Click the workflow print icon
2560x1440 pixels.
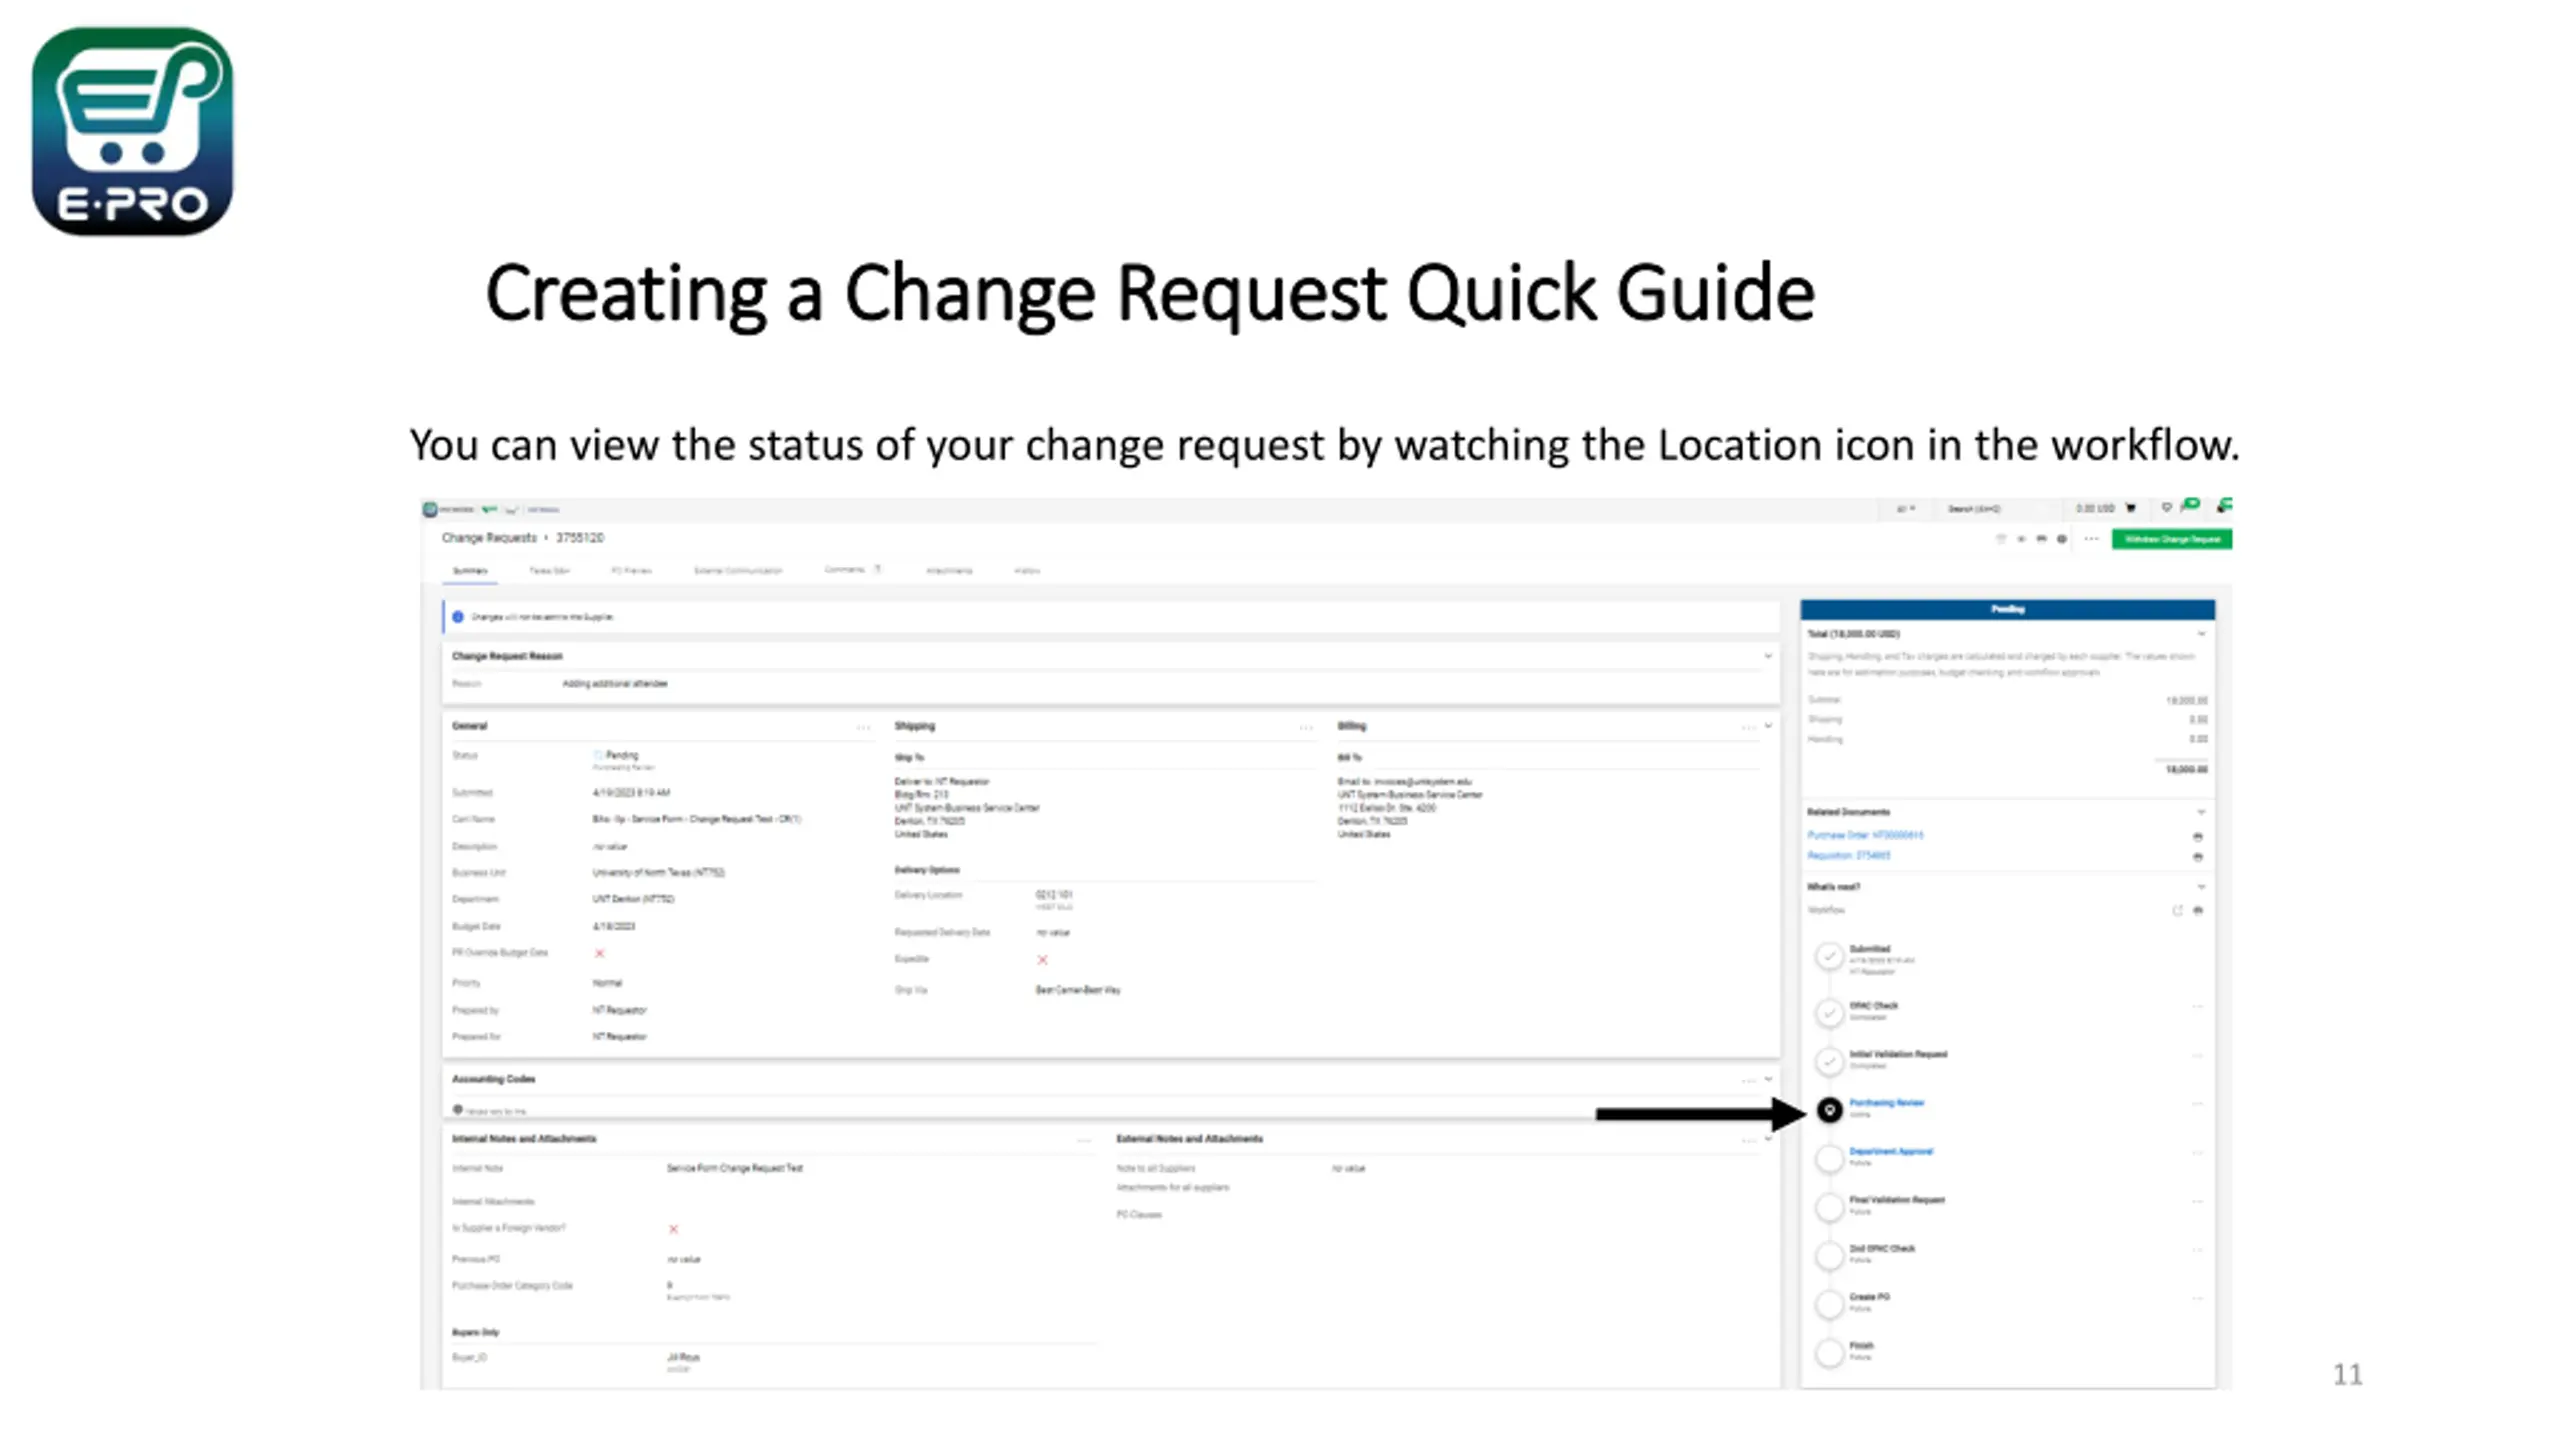click(2198, 911)
